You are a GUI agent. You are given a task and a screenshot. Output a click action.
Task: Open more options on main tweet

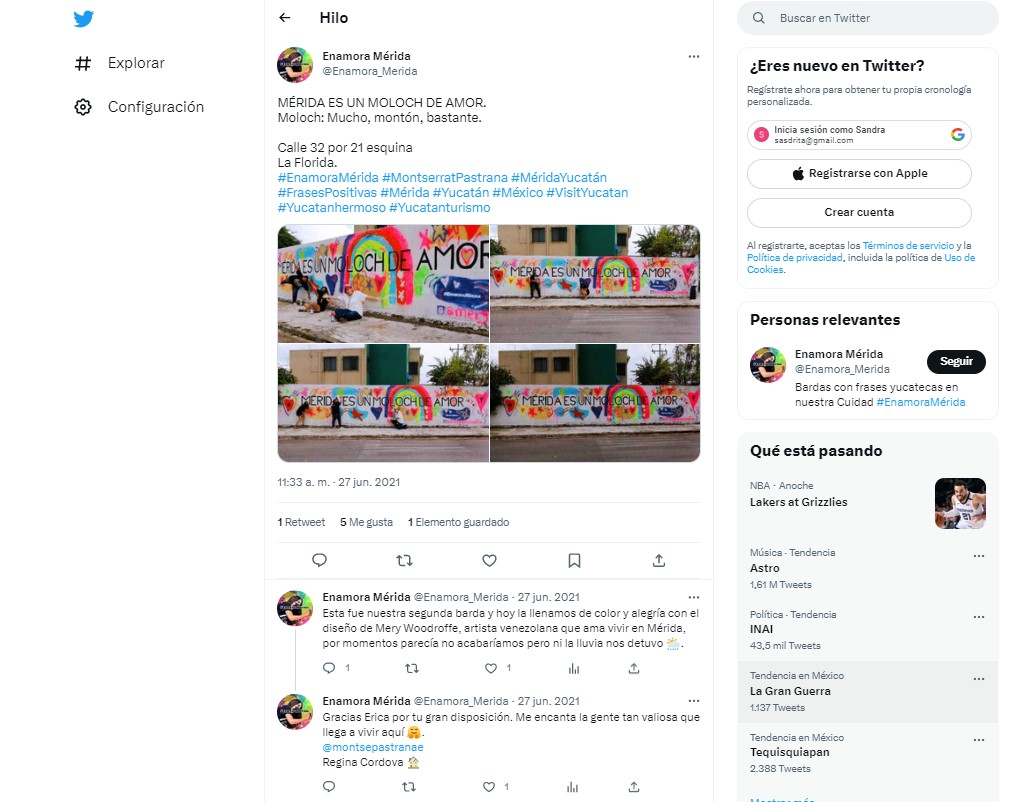click(x=694, y=56)
